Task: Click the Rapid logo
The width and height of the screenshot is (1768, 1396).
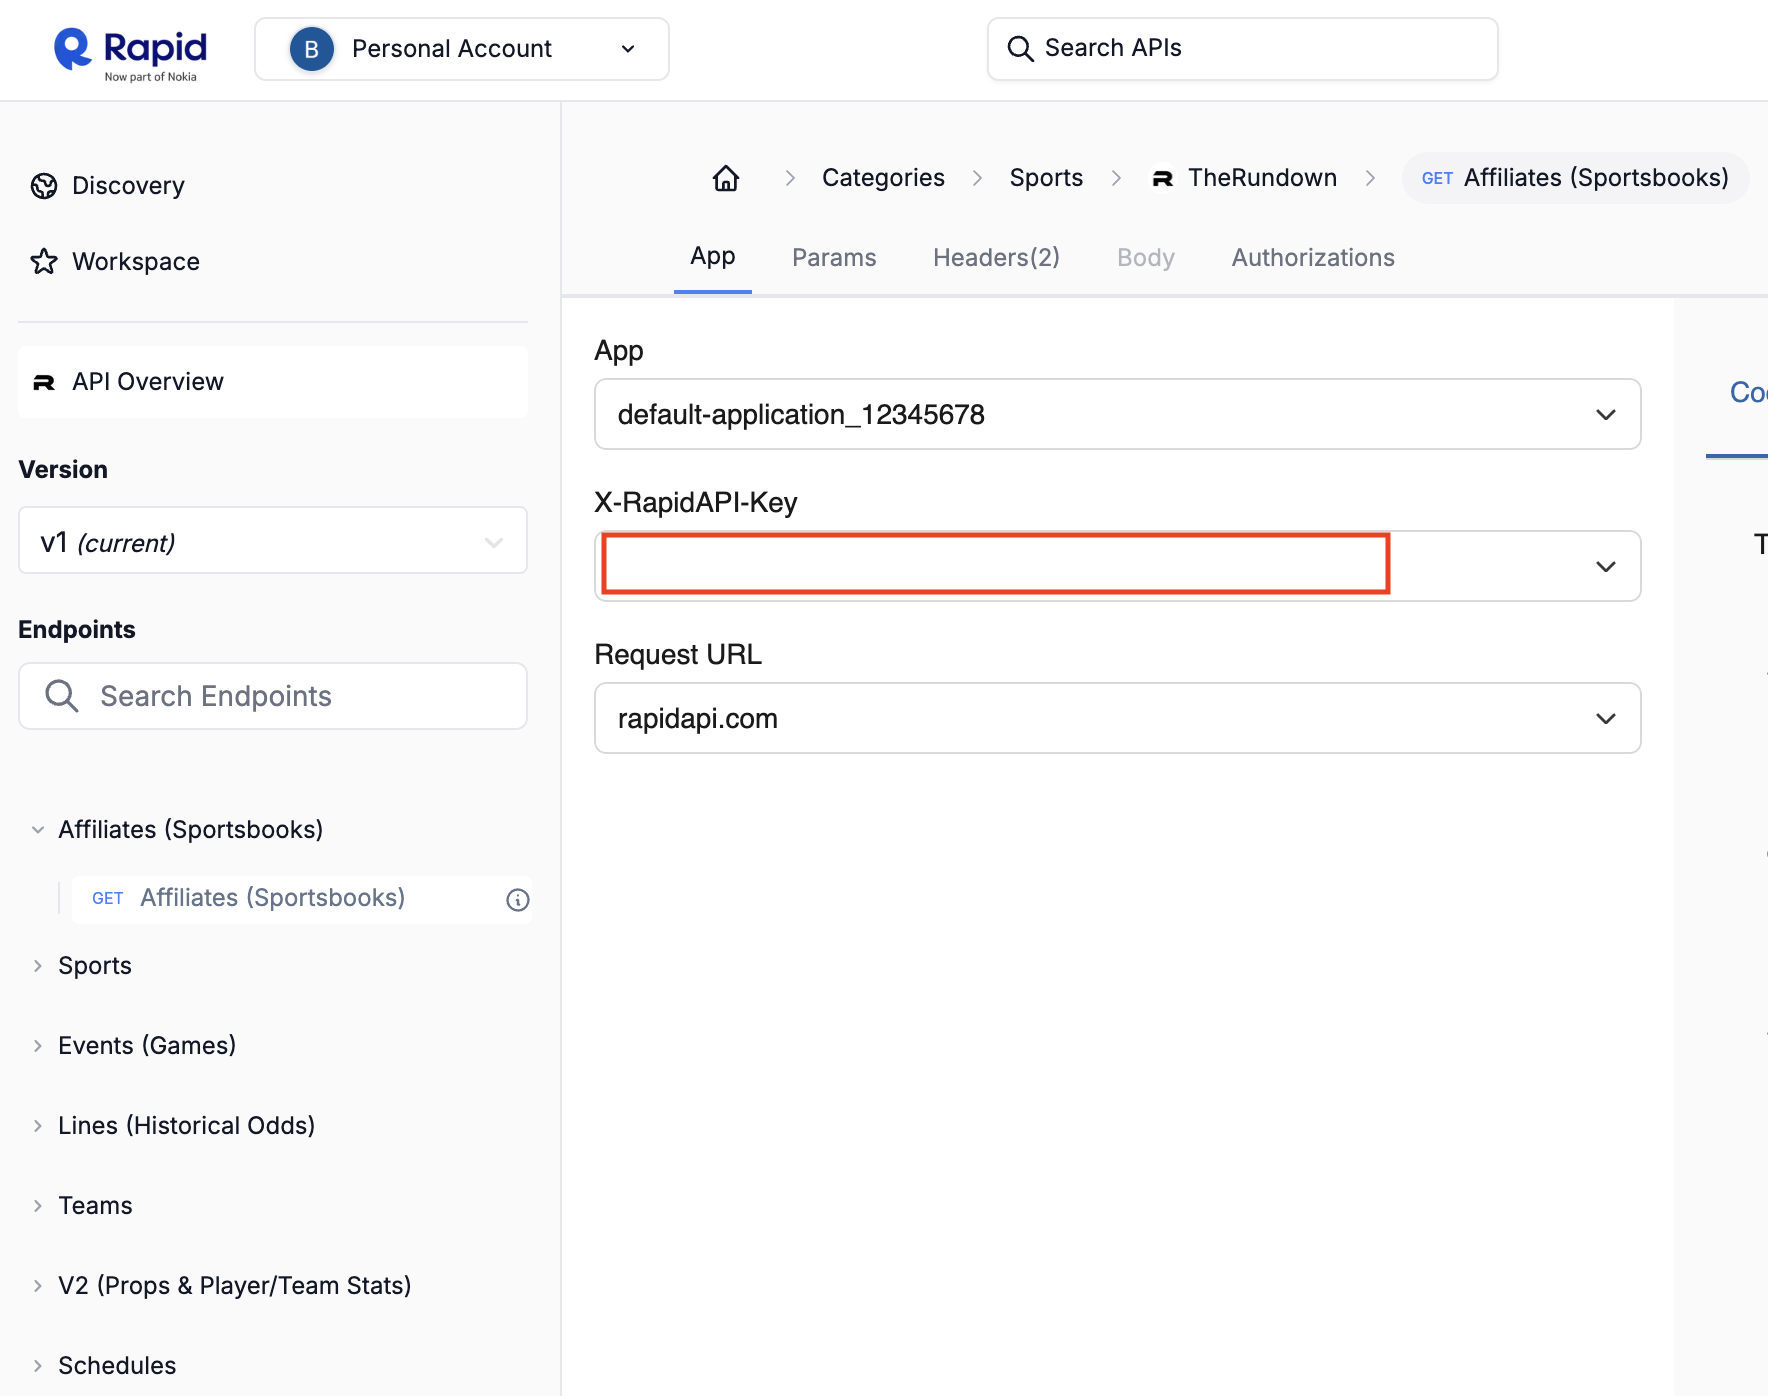Action: click(130, 54)
